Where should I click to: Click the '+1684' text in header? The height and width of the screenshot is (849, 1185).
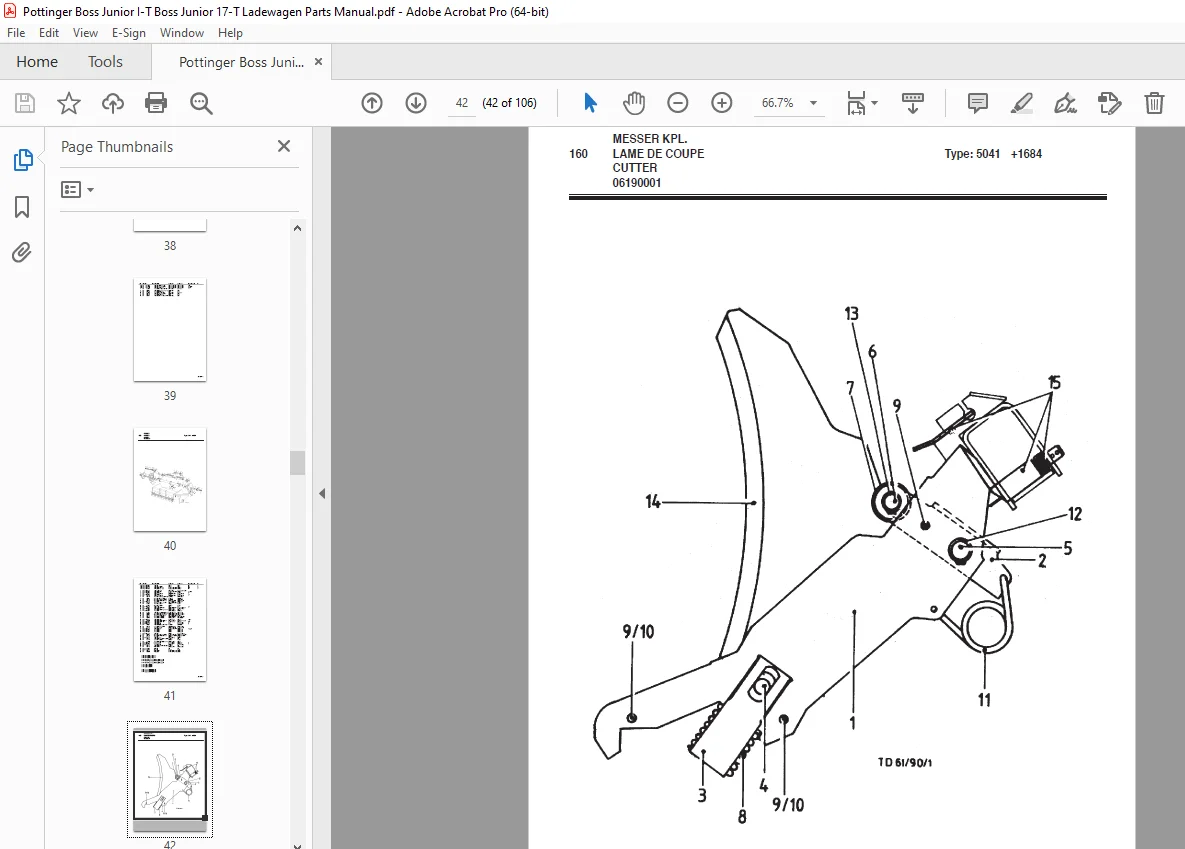pyautogui.click(x=1026, y=153)
